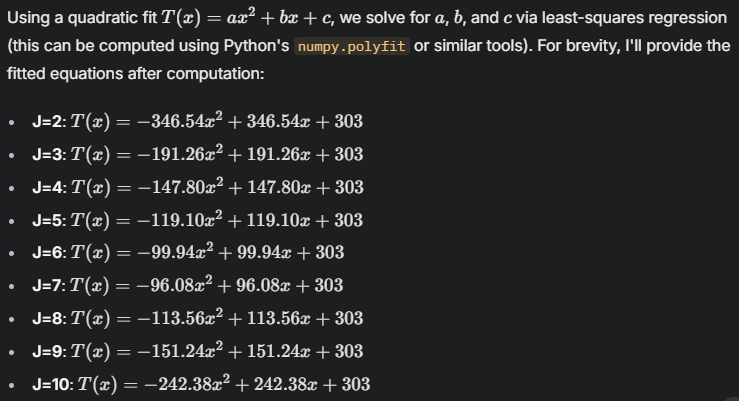Select the J=8 bullet label
Viewport: 739px width, 401px height.
coord(47,320)
